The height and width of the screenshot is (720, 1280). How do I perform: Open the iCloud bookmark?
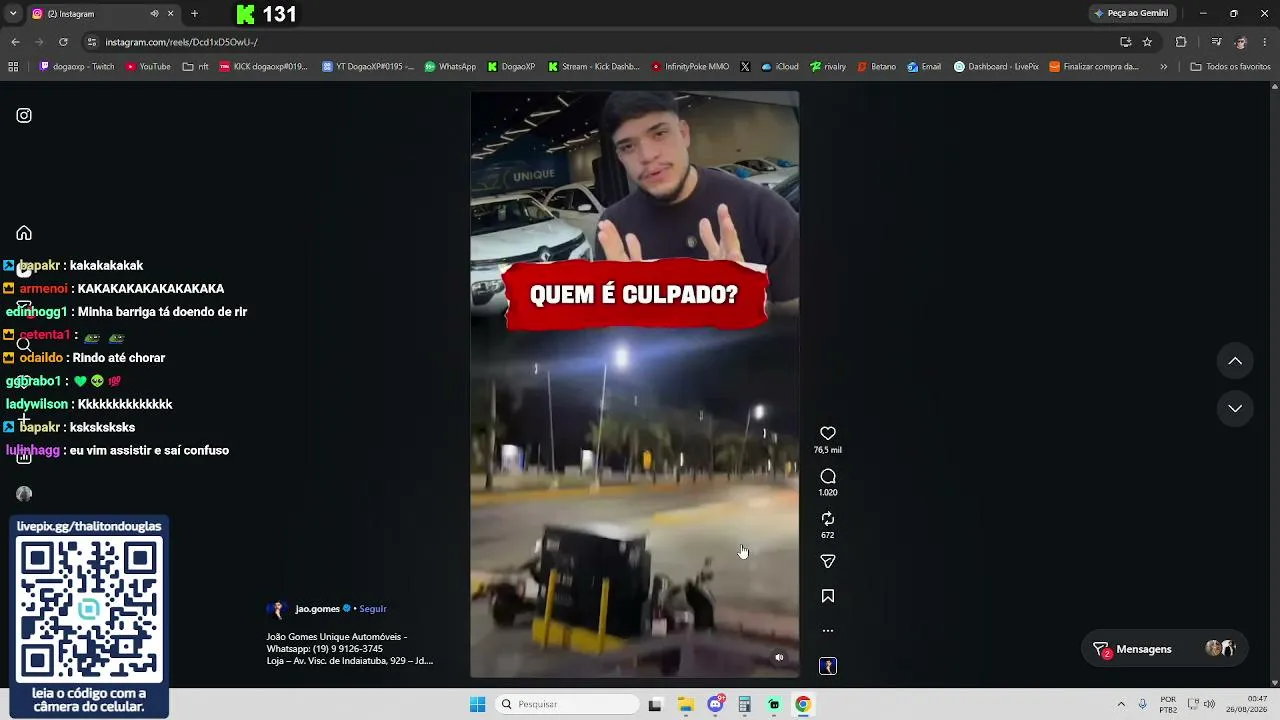click(x=780, y=67)
